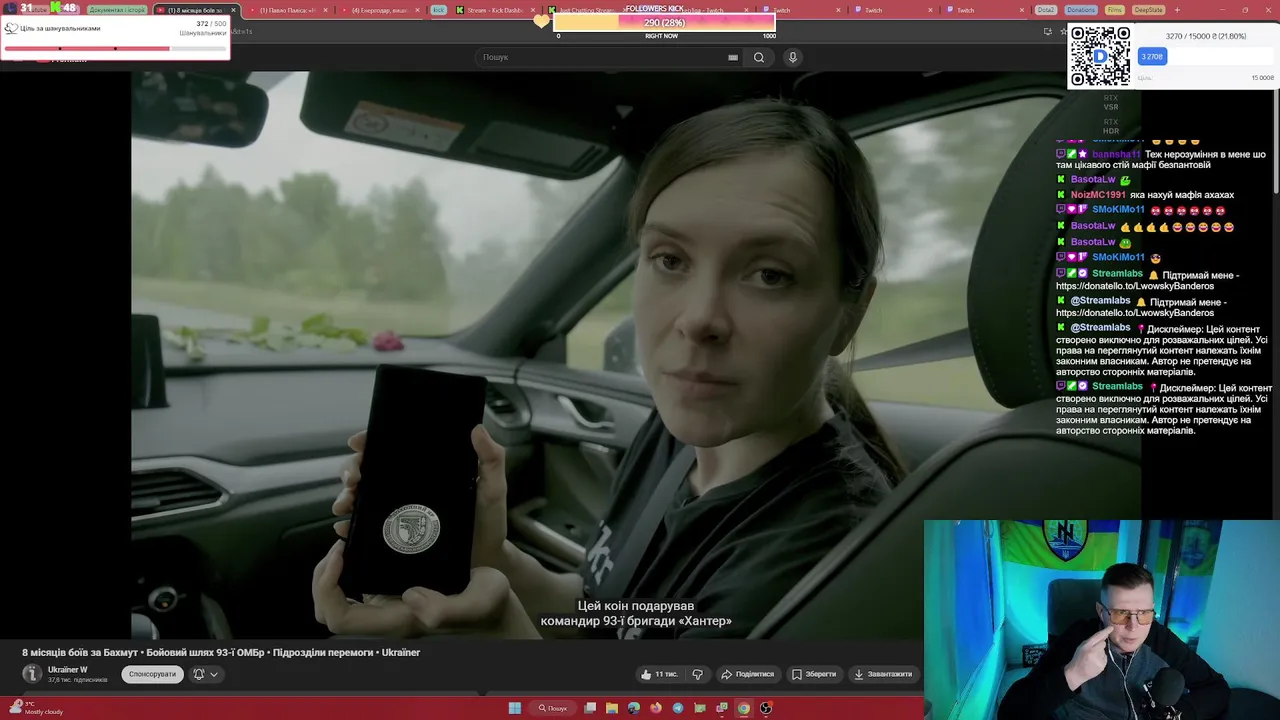
Task: Expand the notification bell dropdown
Action: point(205,674)
